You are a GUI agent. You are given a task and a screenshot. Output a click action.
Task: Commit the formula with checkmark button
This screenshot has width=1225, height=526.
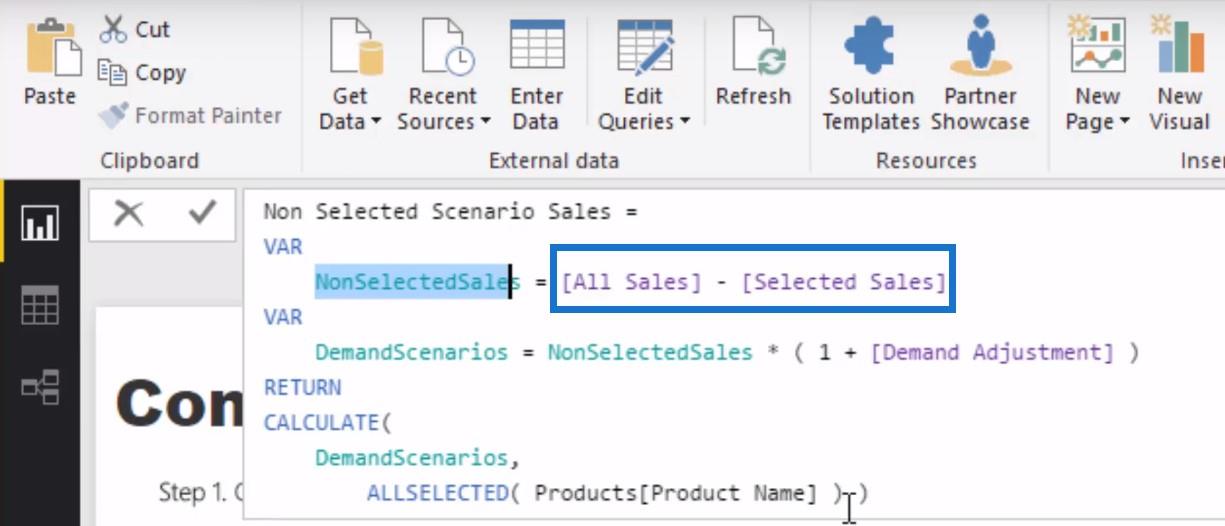click(x=203, y=213)
